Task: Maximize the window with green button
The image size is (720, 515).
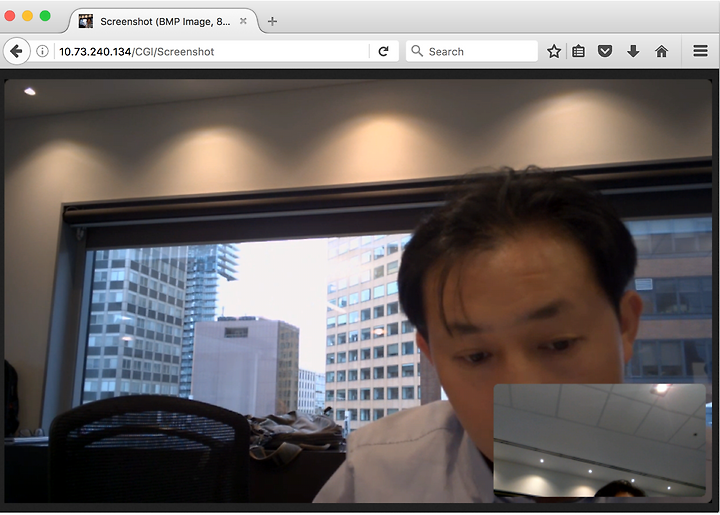Action: 45,16
